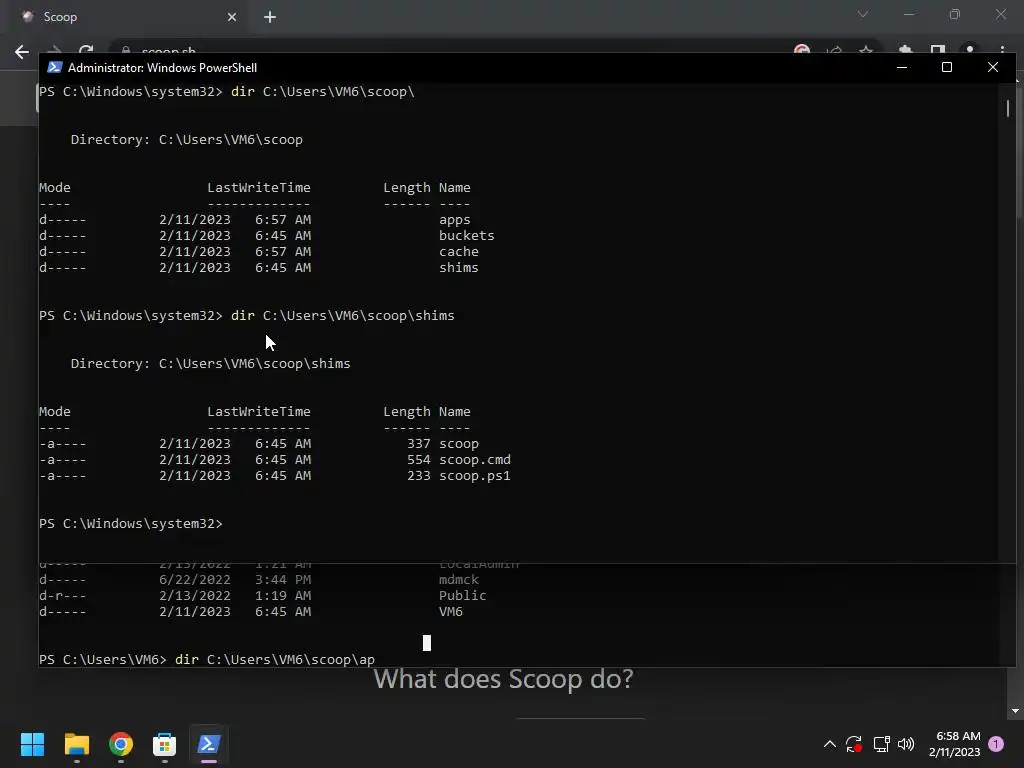Click the 'dir C:\Users\VM6\scoop\shims' command
The height and width of the screenshot is (768, 1024).
tap(342, 315)
